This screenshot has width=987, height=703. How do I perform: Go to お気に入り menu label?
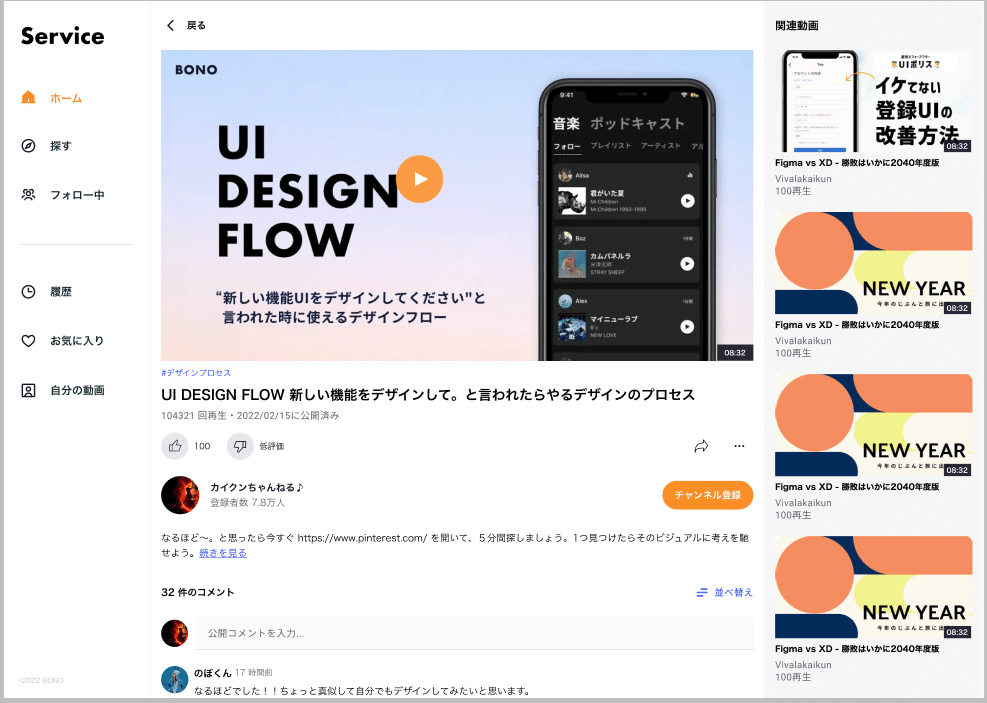[x=77, y=340]
